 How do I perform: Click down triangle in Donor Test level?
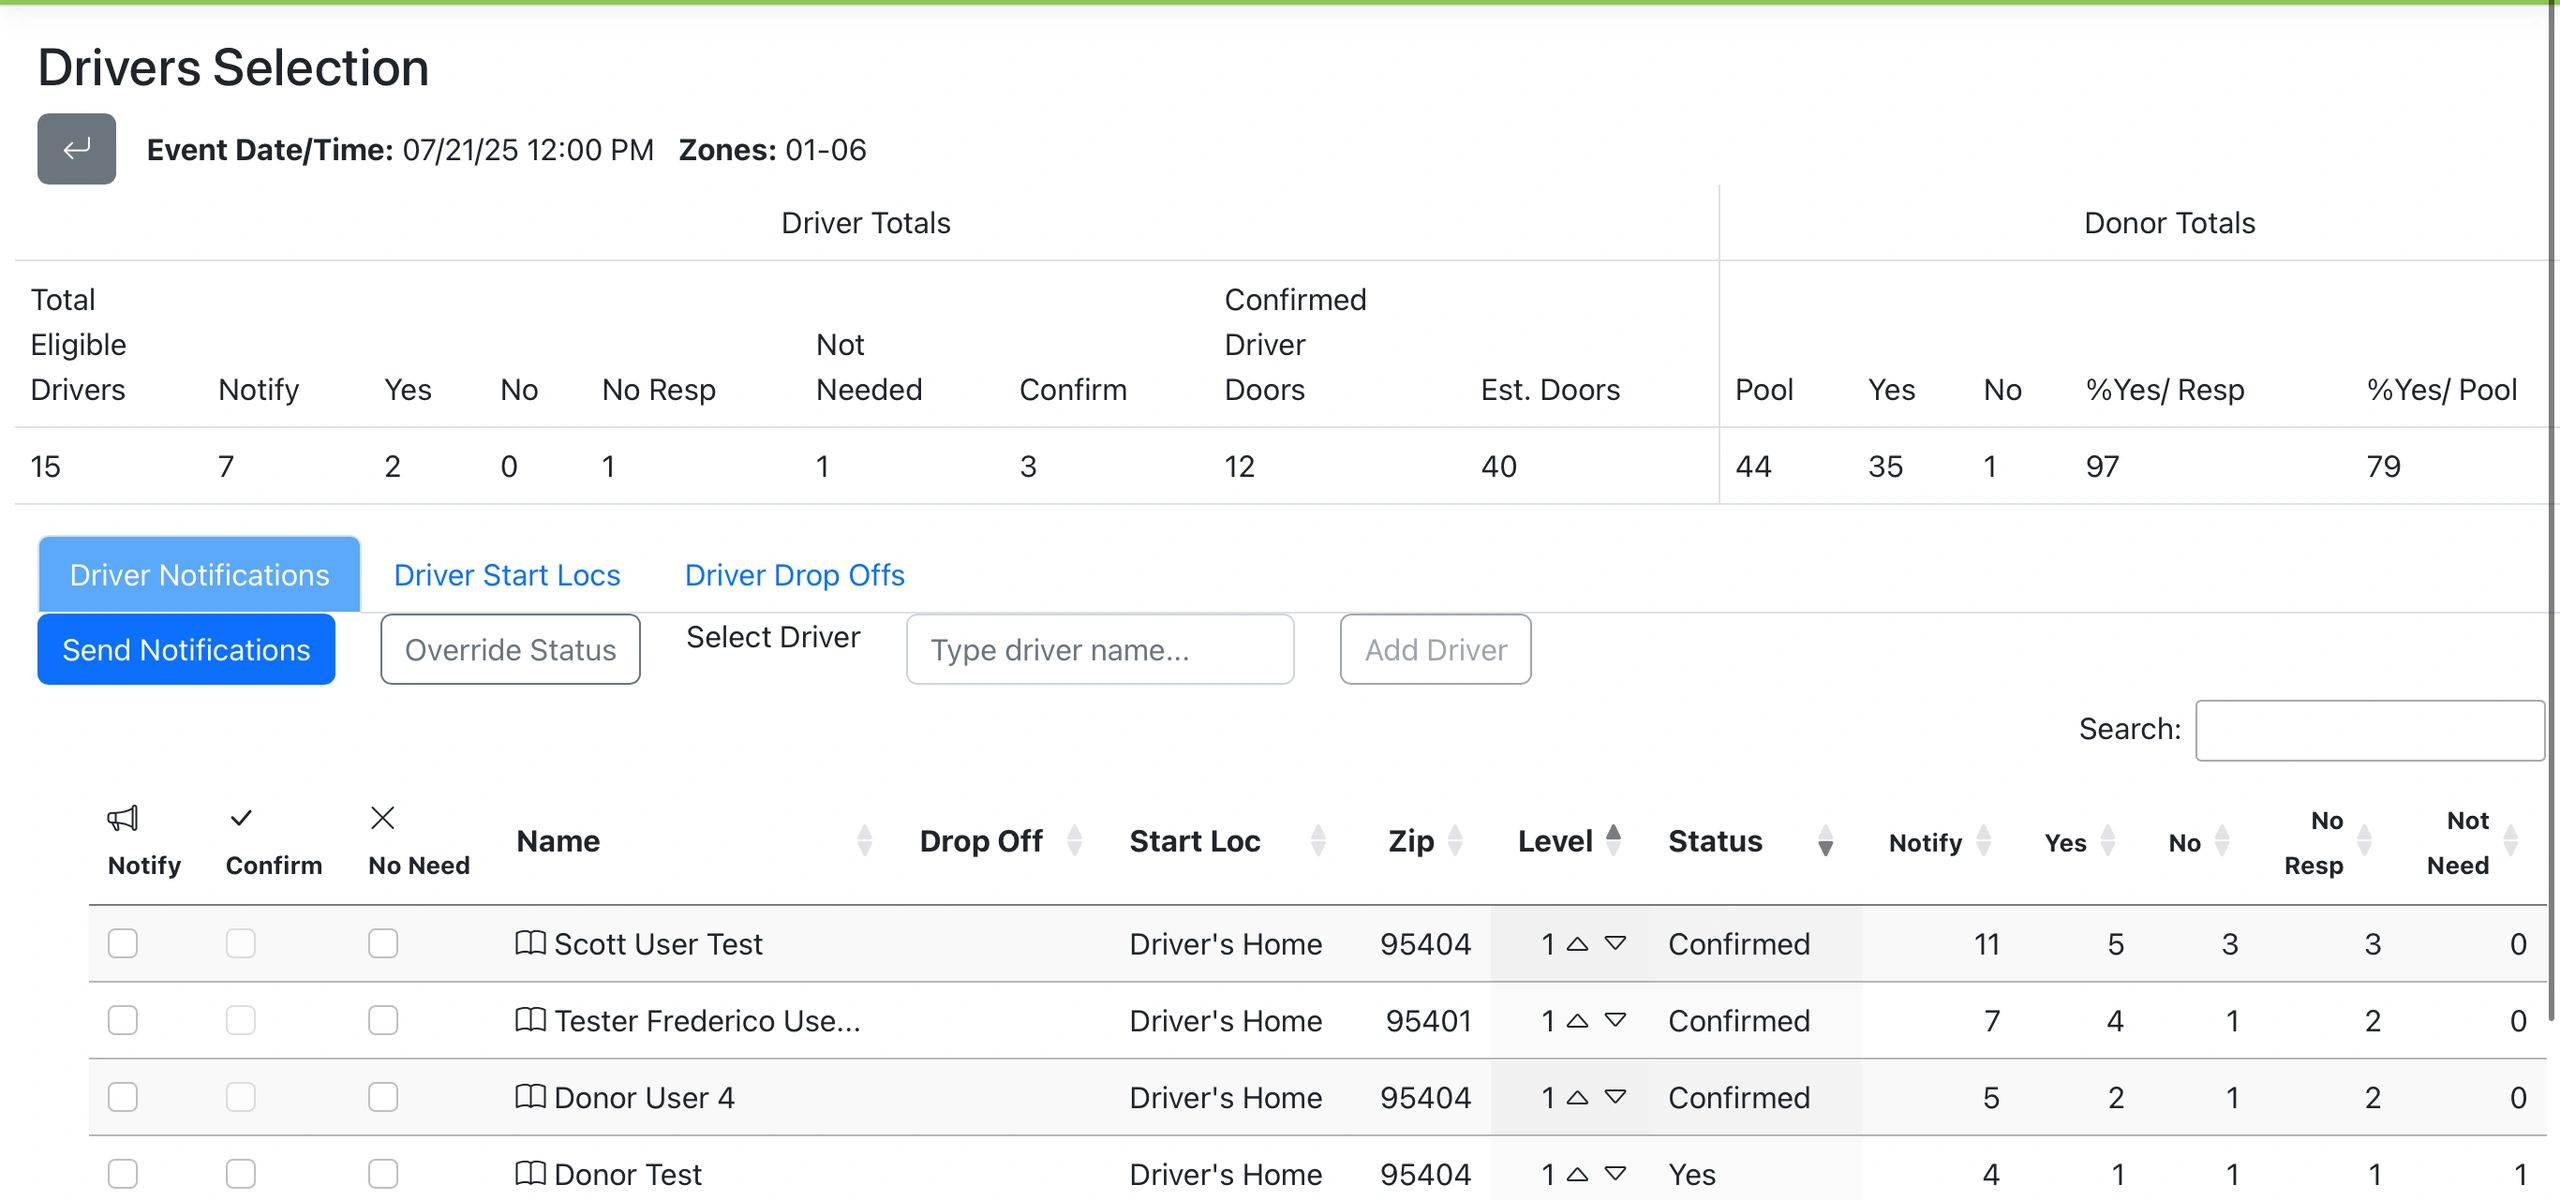click(1615, 1173)
